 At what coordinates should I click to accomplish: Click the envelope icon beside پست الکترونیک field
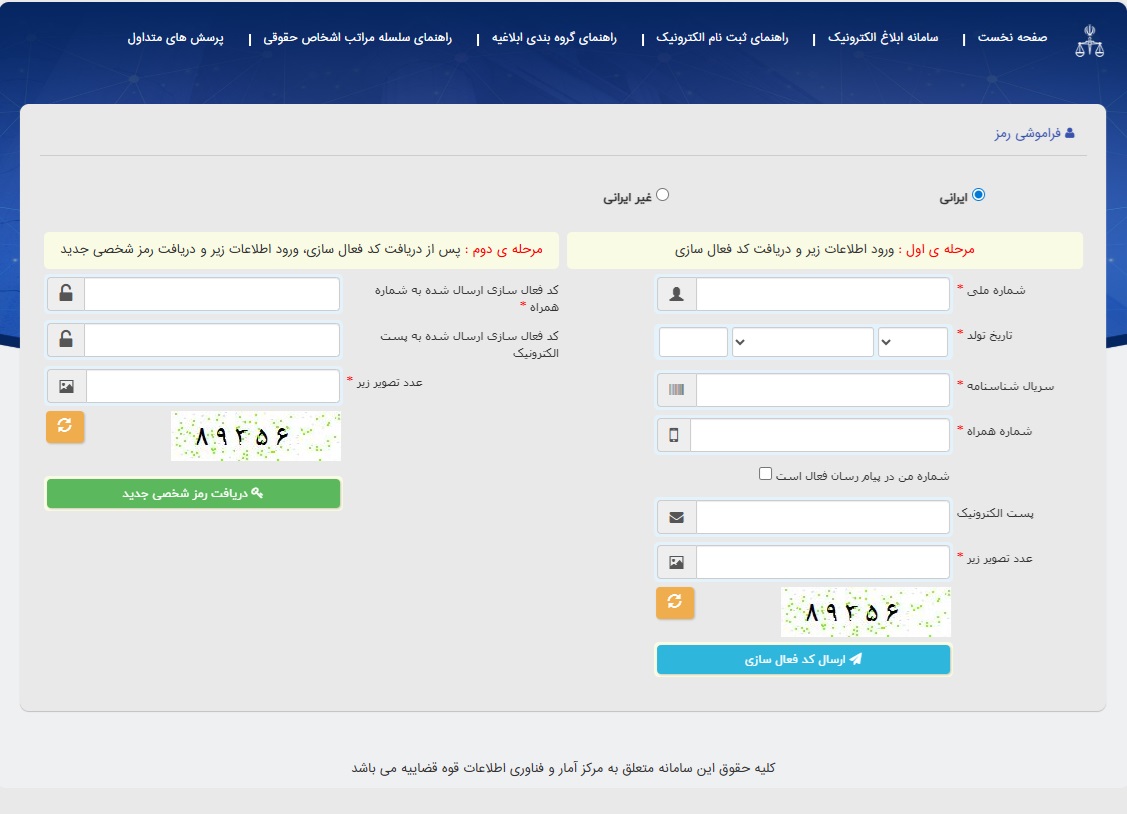point(676,517)
